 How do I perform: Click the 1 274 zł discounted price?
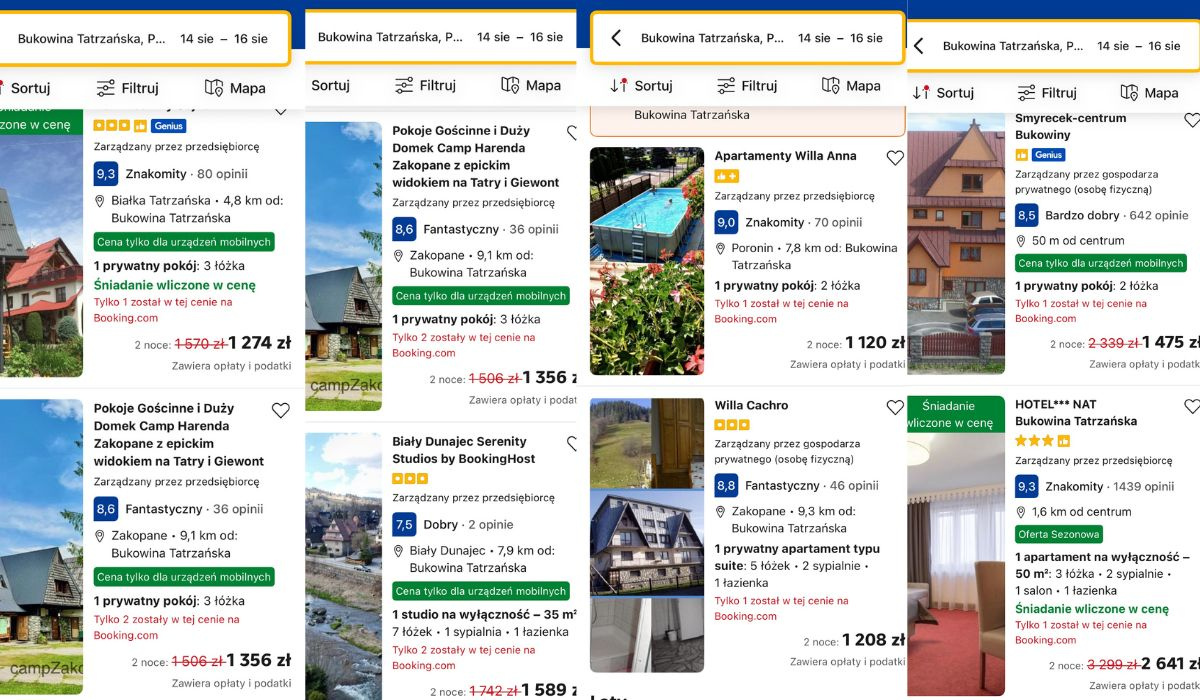(x=259, y=342)
